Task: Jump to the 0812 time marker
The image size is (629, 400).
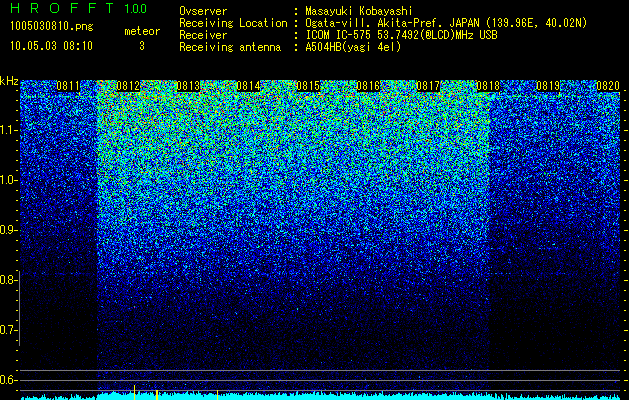Action: click(x=128, y=86)
